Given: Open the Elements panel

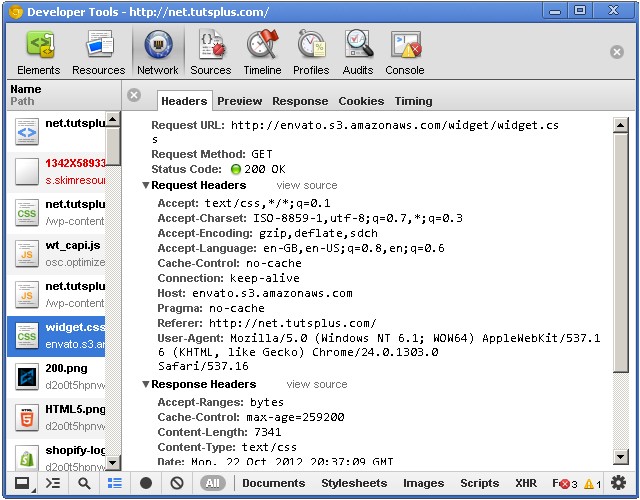Looking at the screenshot, I should pyautogui.click(x=39, y=53).
